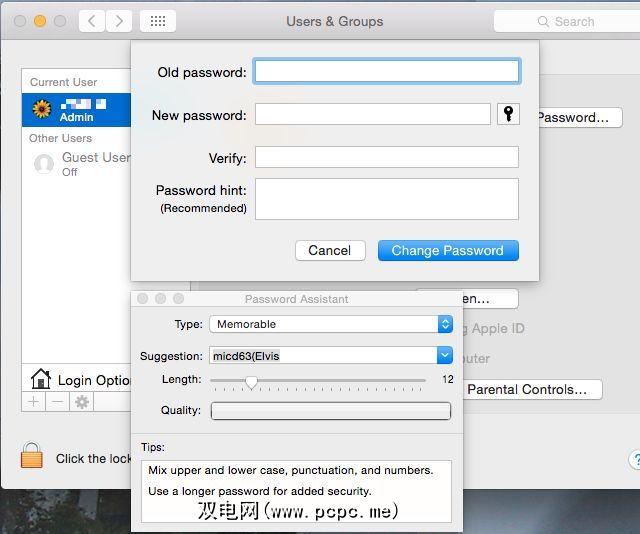Click the Quality indicator bar
Viewport: 640px width, 534px height.
331,411
